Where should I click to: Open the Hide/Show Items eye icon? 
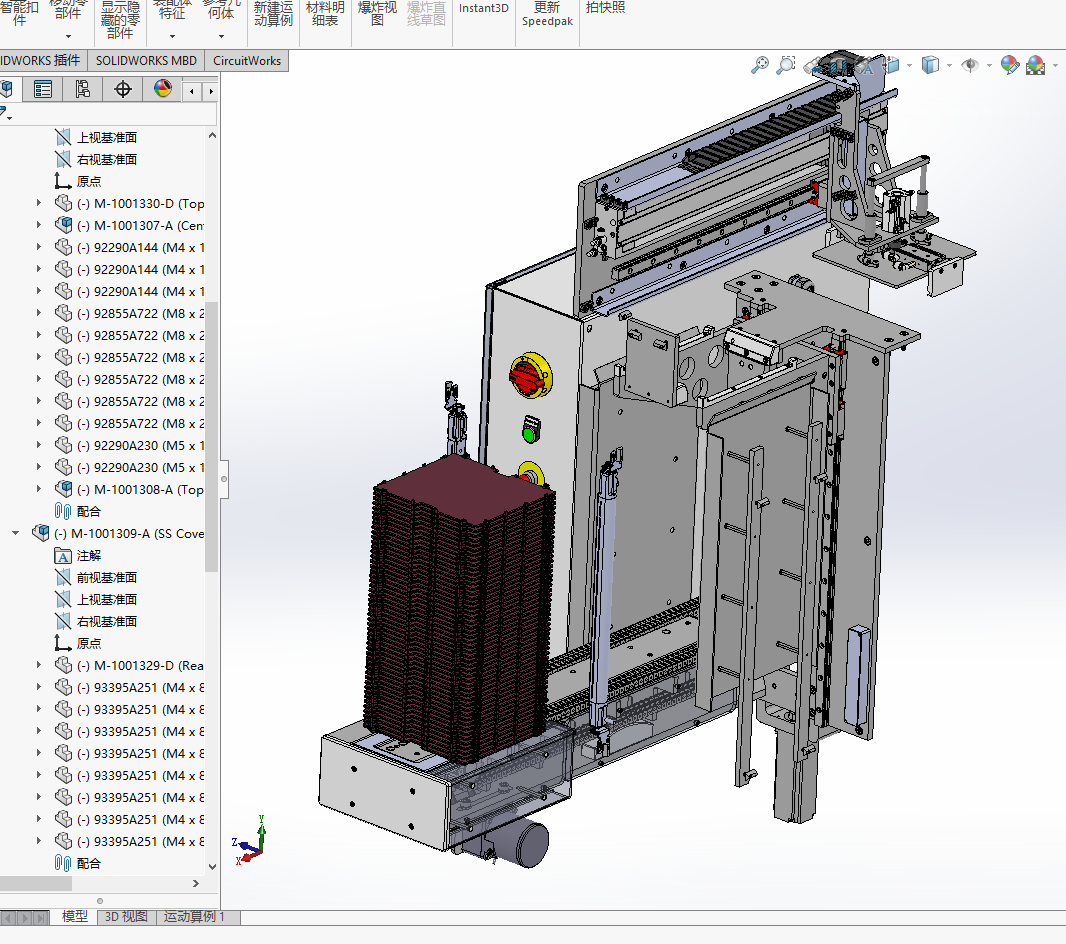(970, 65)
